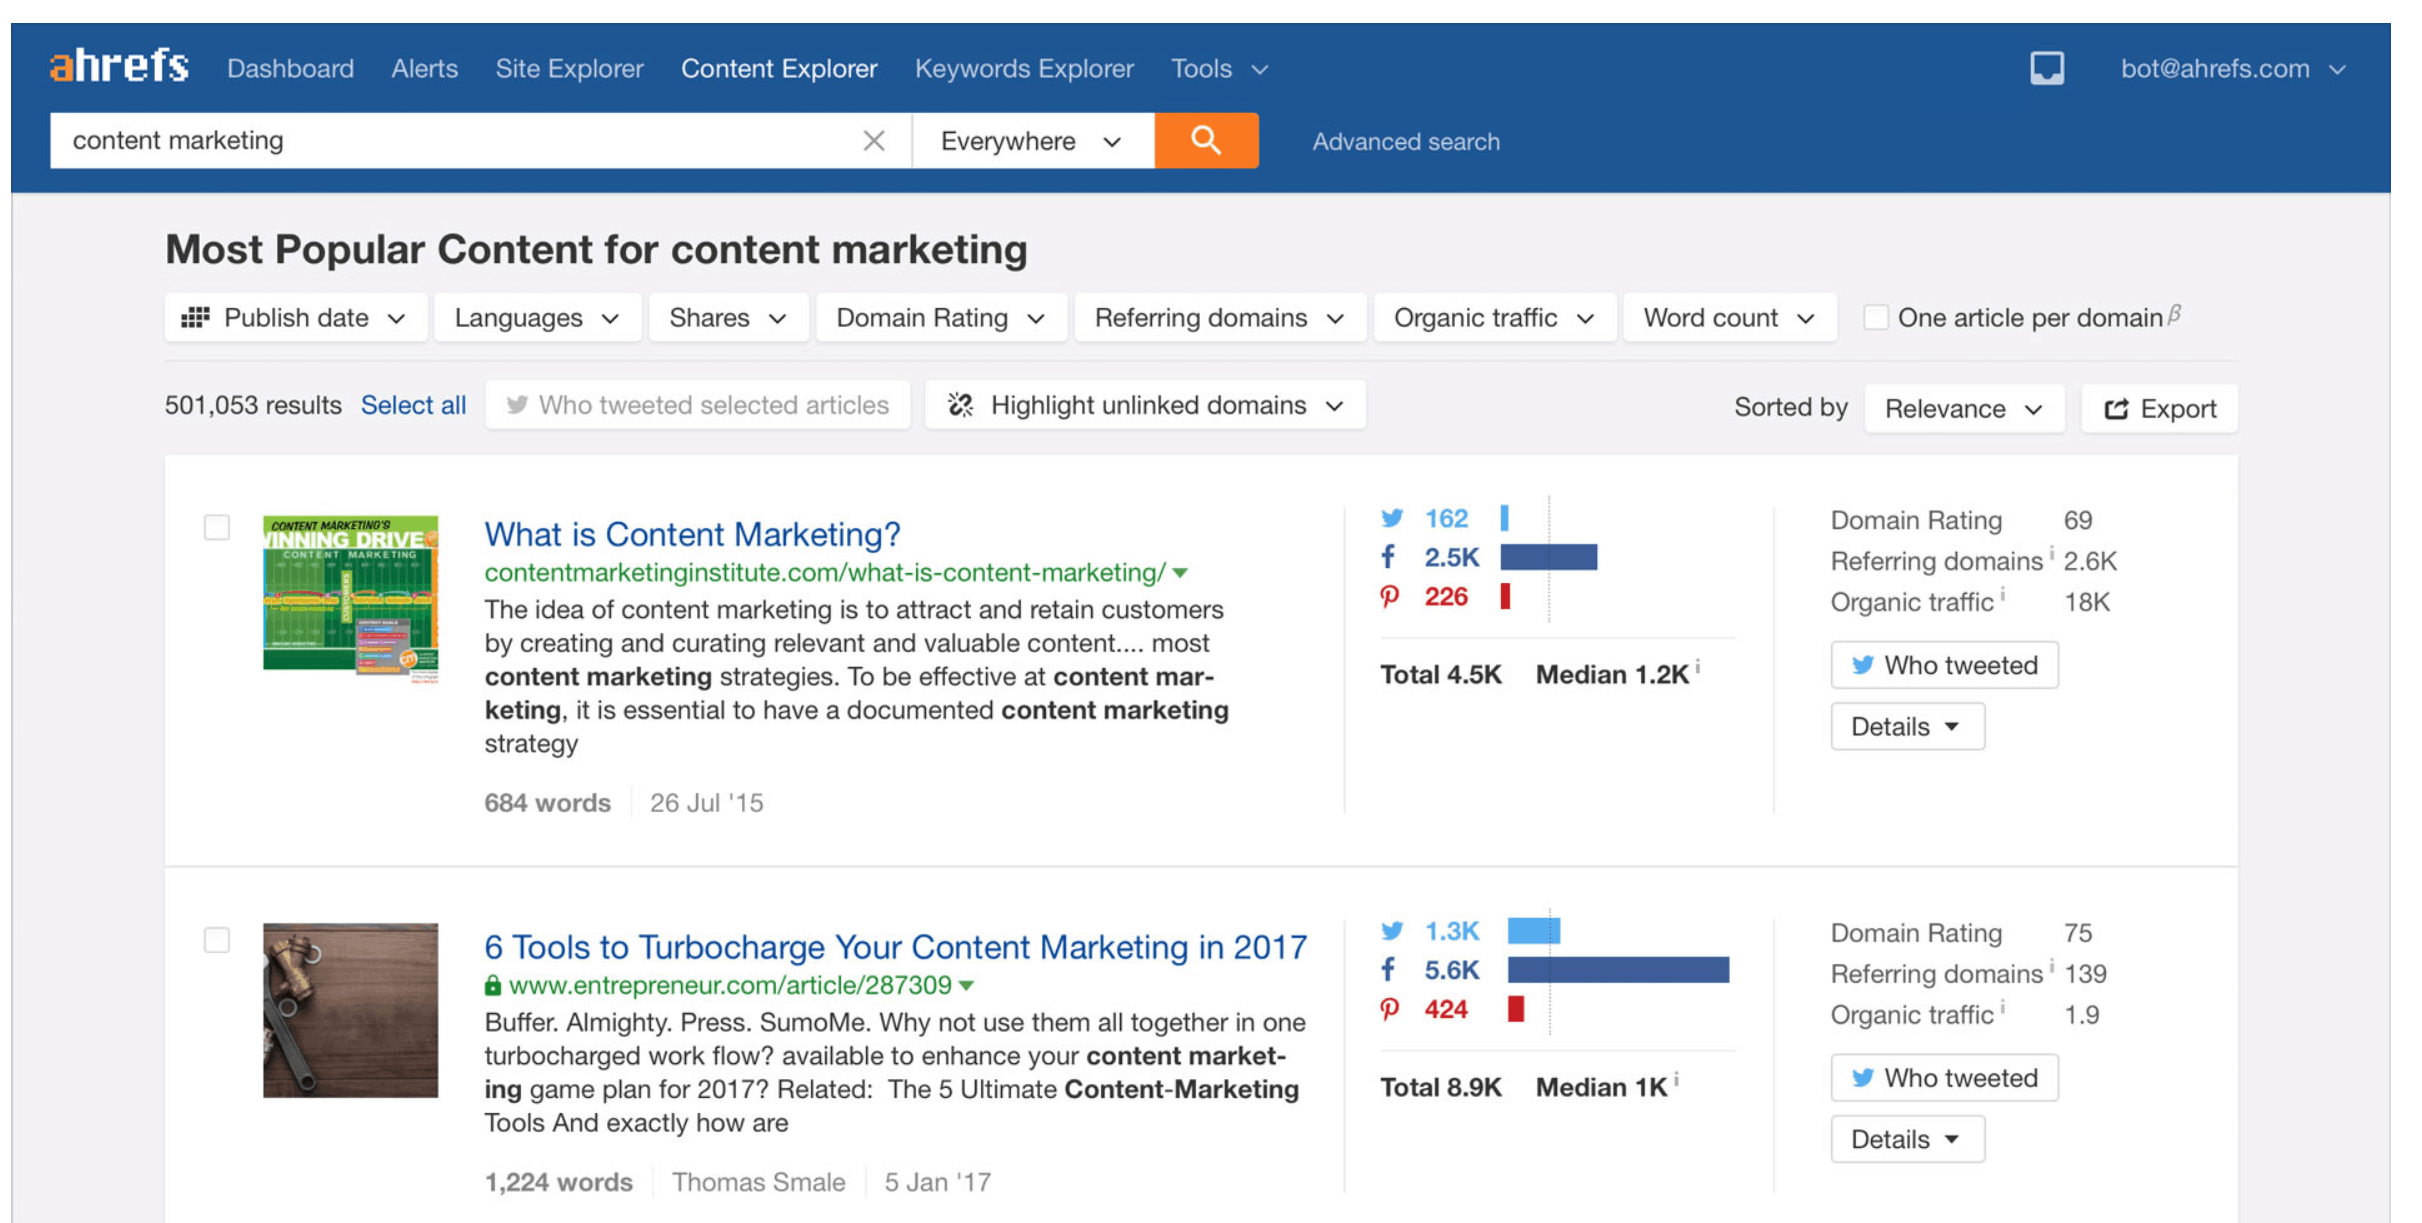
Task: Open the Word count filter dropdown
Action: (1730, 318)
